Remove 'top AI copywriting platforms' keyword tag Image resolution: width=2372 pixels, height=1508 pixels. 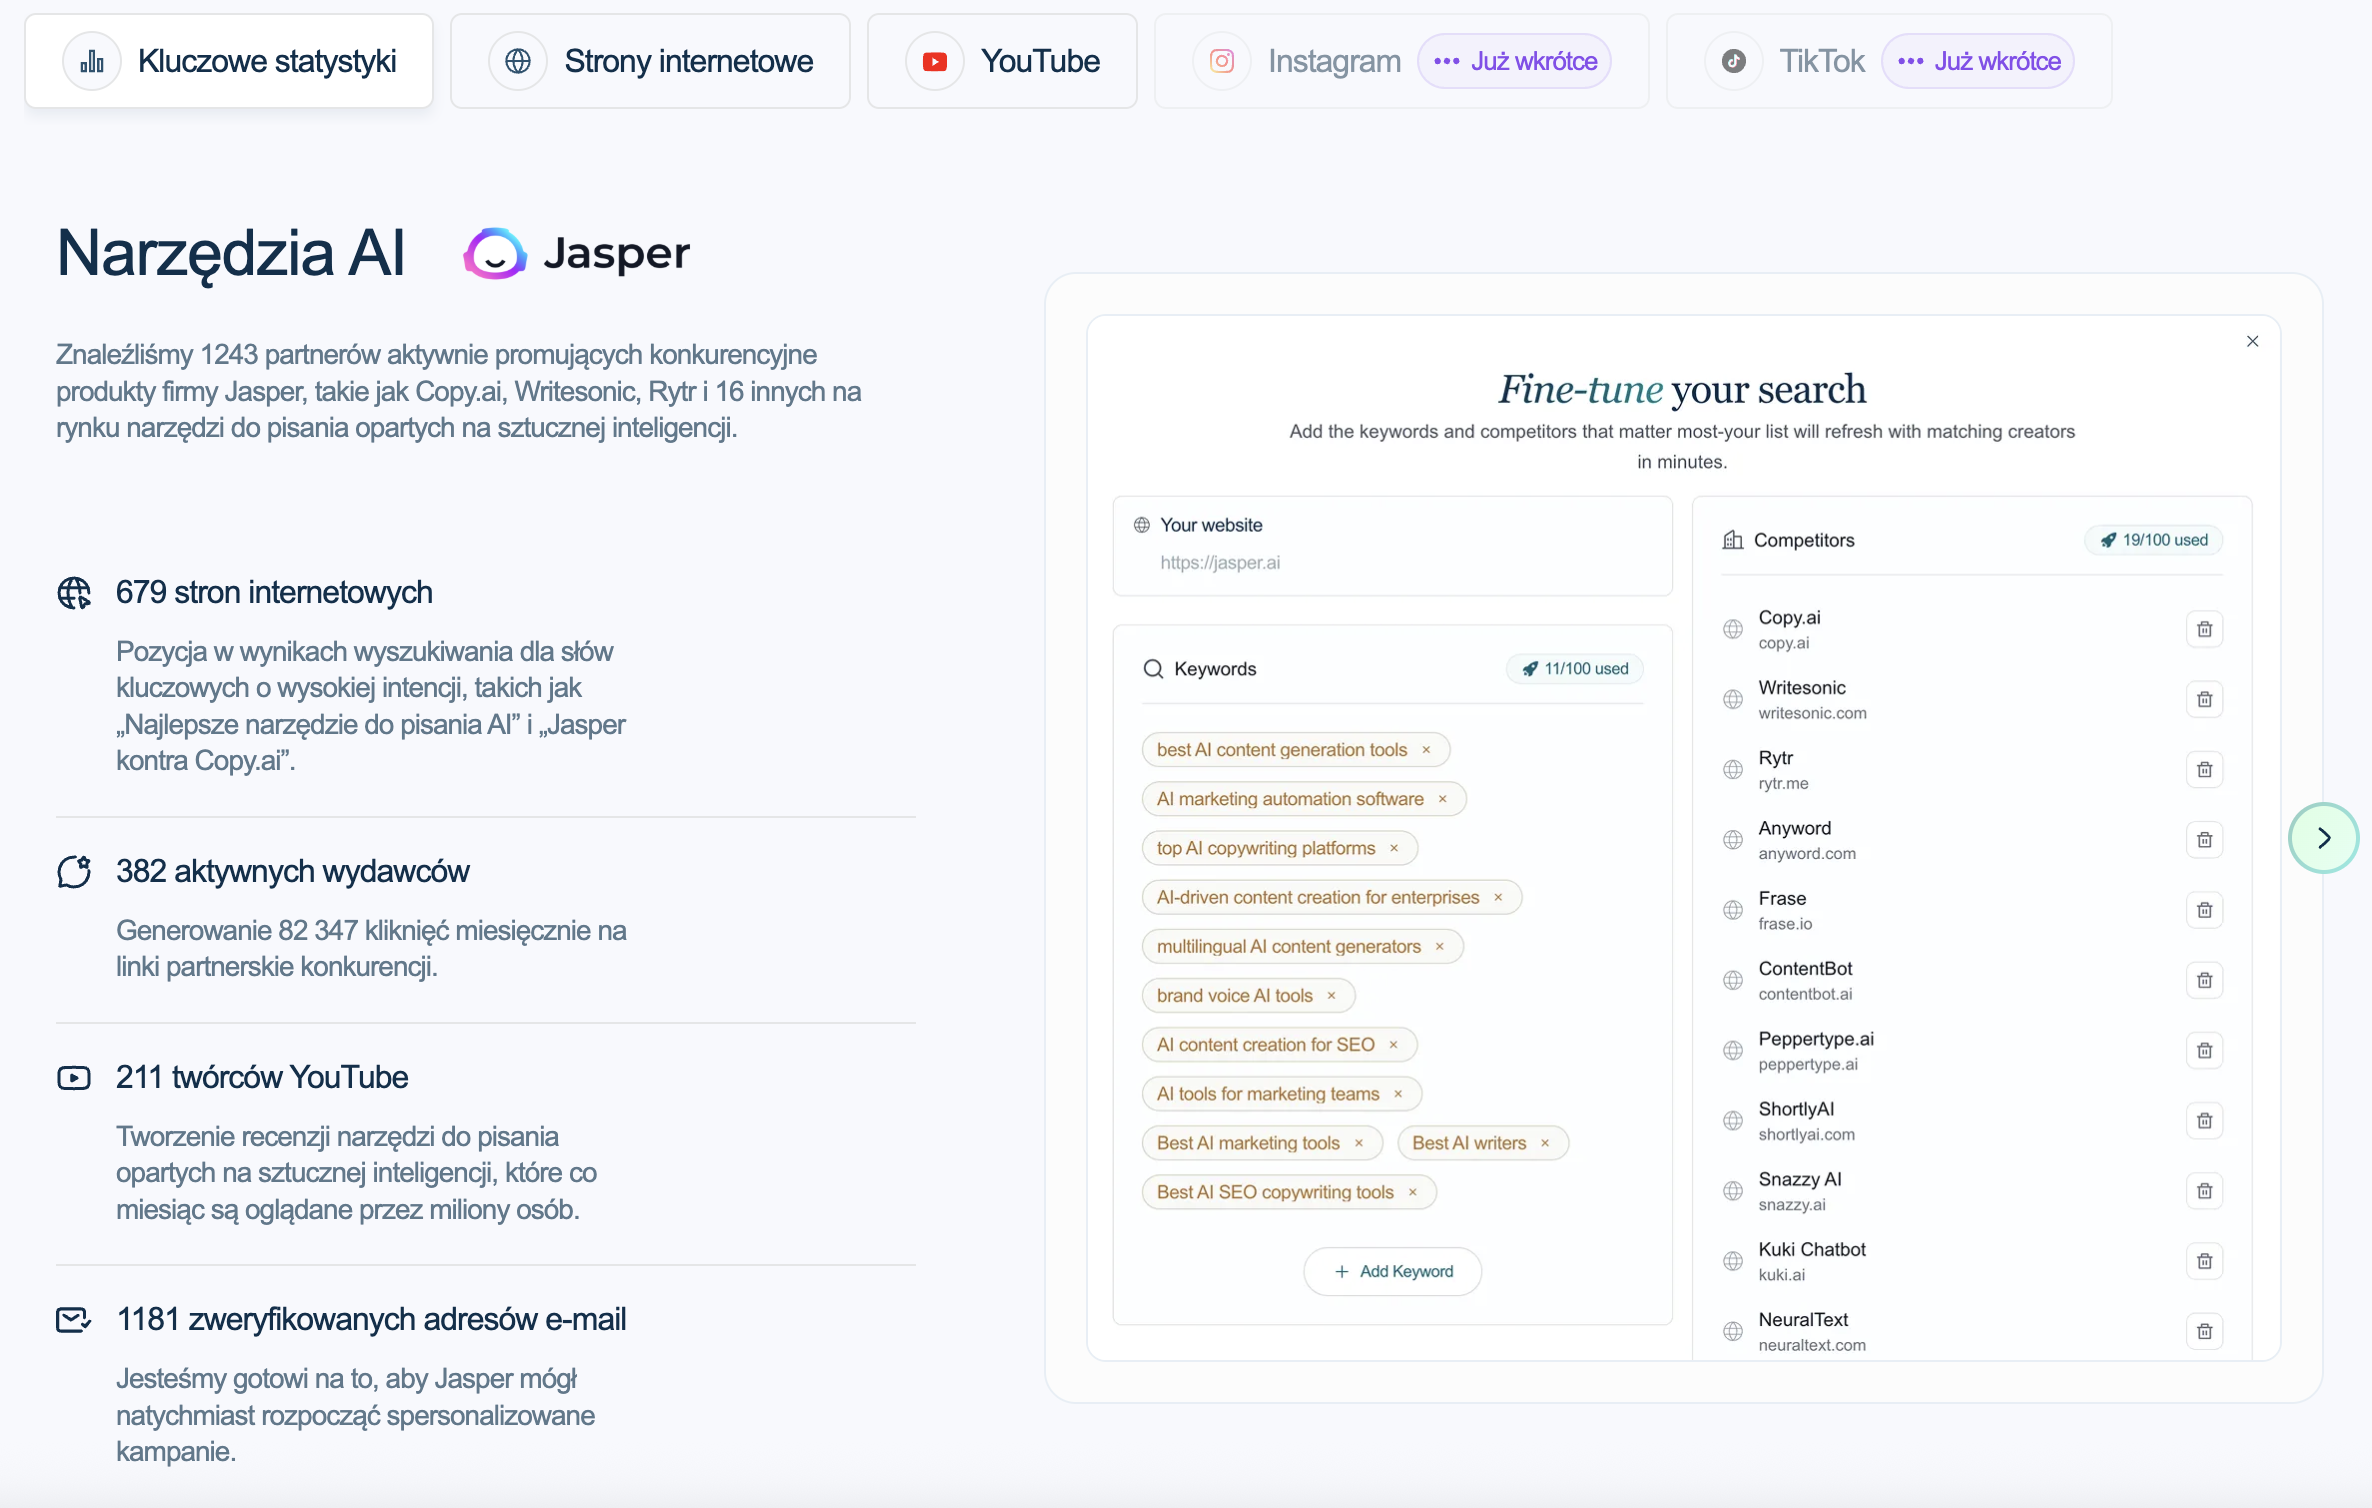1394,848
